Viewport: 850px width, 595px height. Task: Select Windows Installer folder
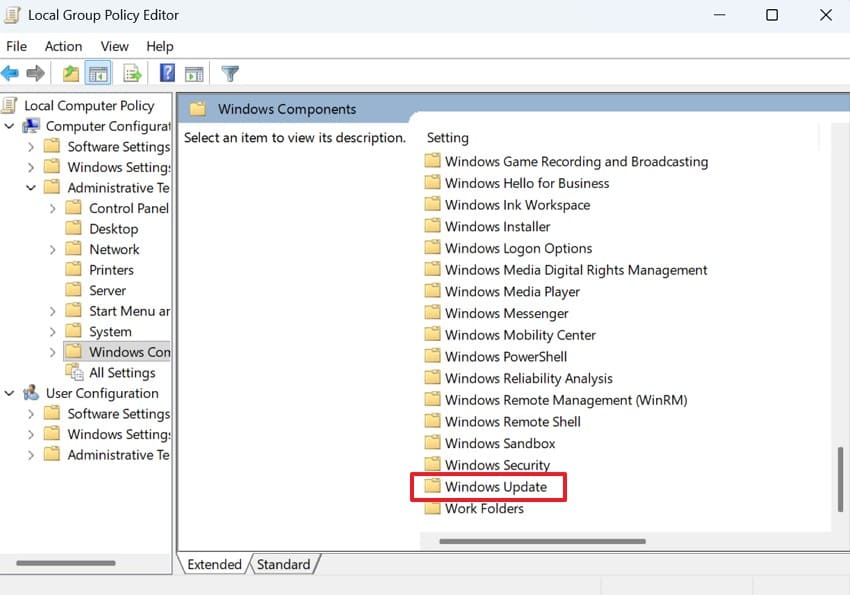coord(497,227)
